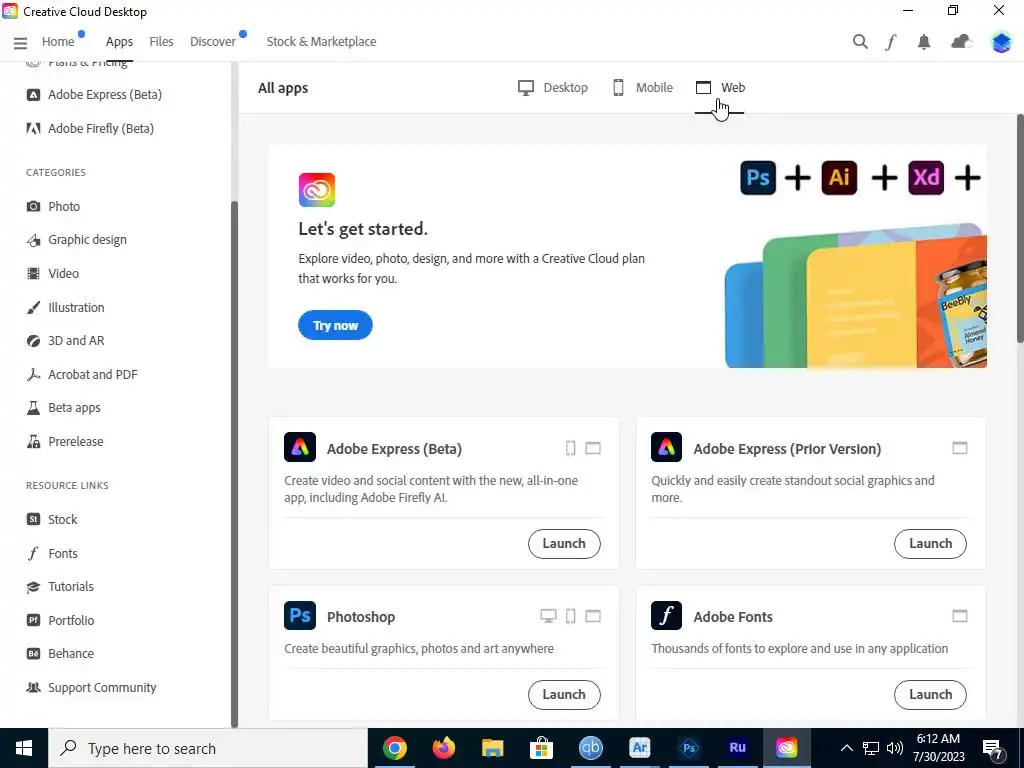This screenshot has height=768, width=1024.
Task: Click the Adobe XD icon in banner
Action: 926,178
